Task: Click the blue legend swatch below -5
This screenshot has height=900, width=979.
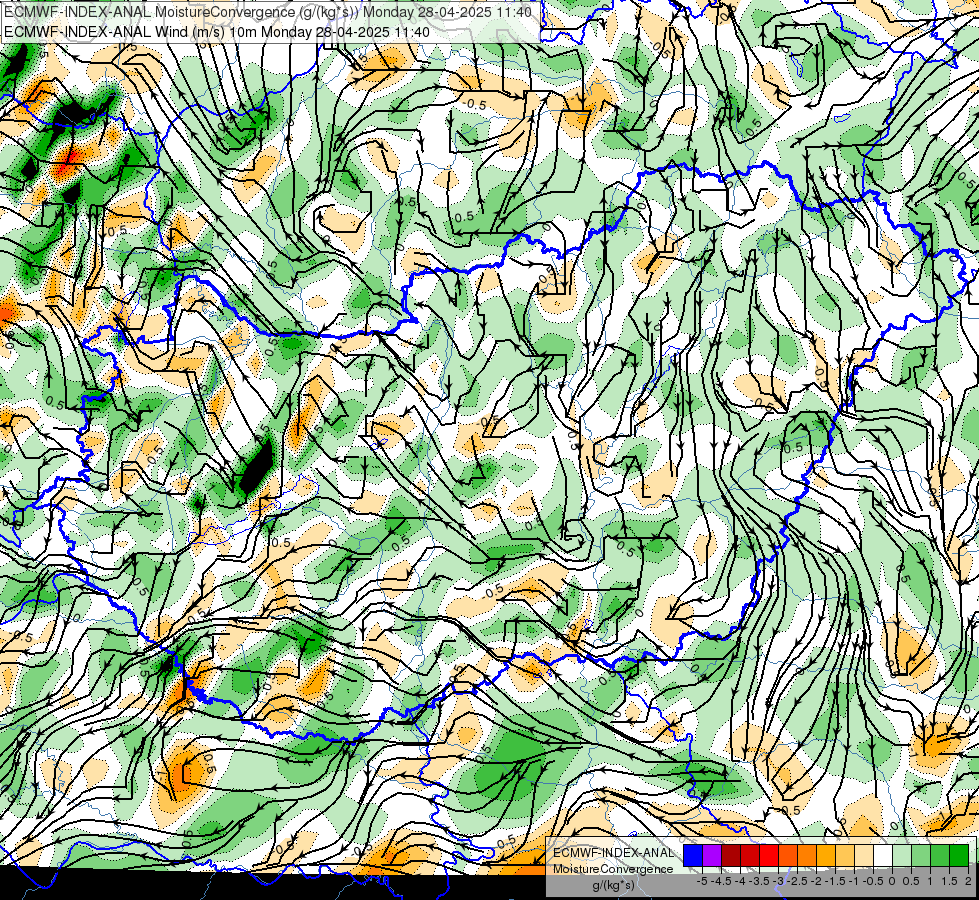Action: [693, 855]
